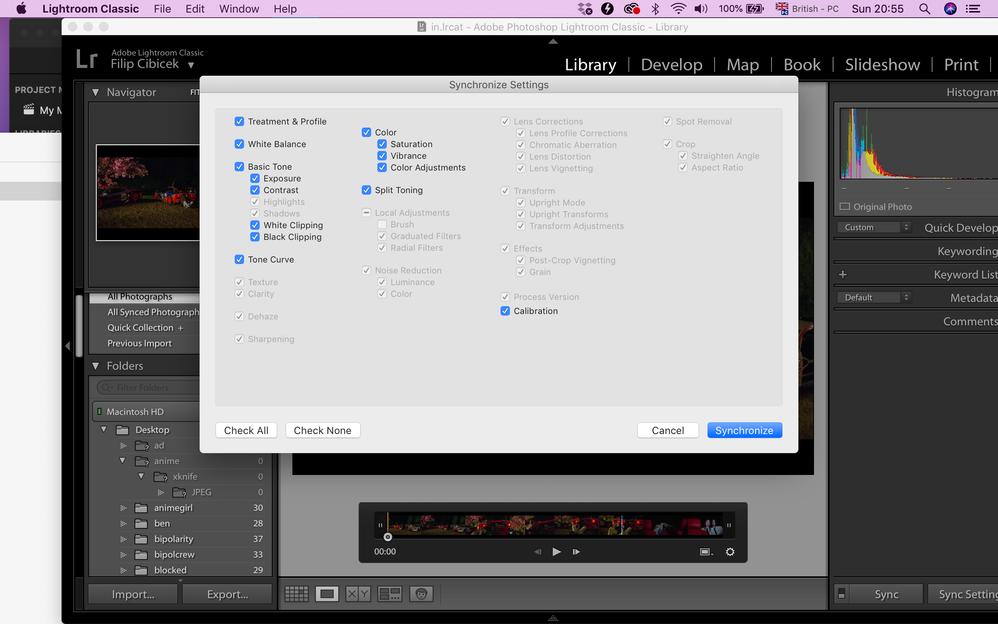Viewport: 998px width, 624px height.
Task: Toggle the Vibrance checkbox
Action: pyautogui.click(x=382, y=156)
